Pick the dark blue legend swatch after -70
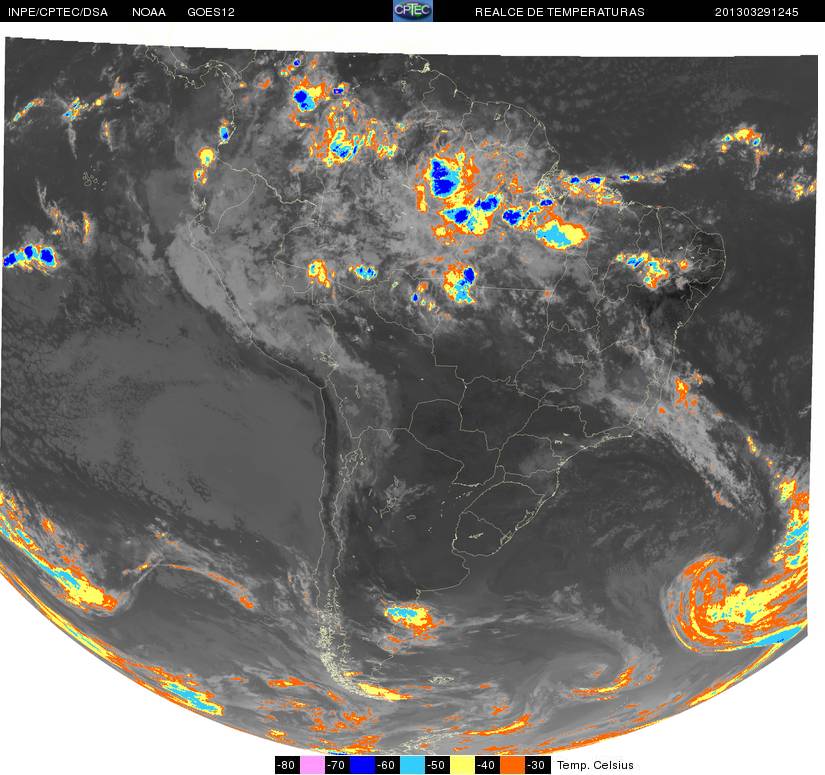 [x=362, y=765]
